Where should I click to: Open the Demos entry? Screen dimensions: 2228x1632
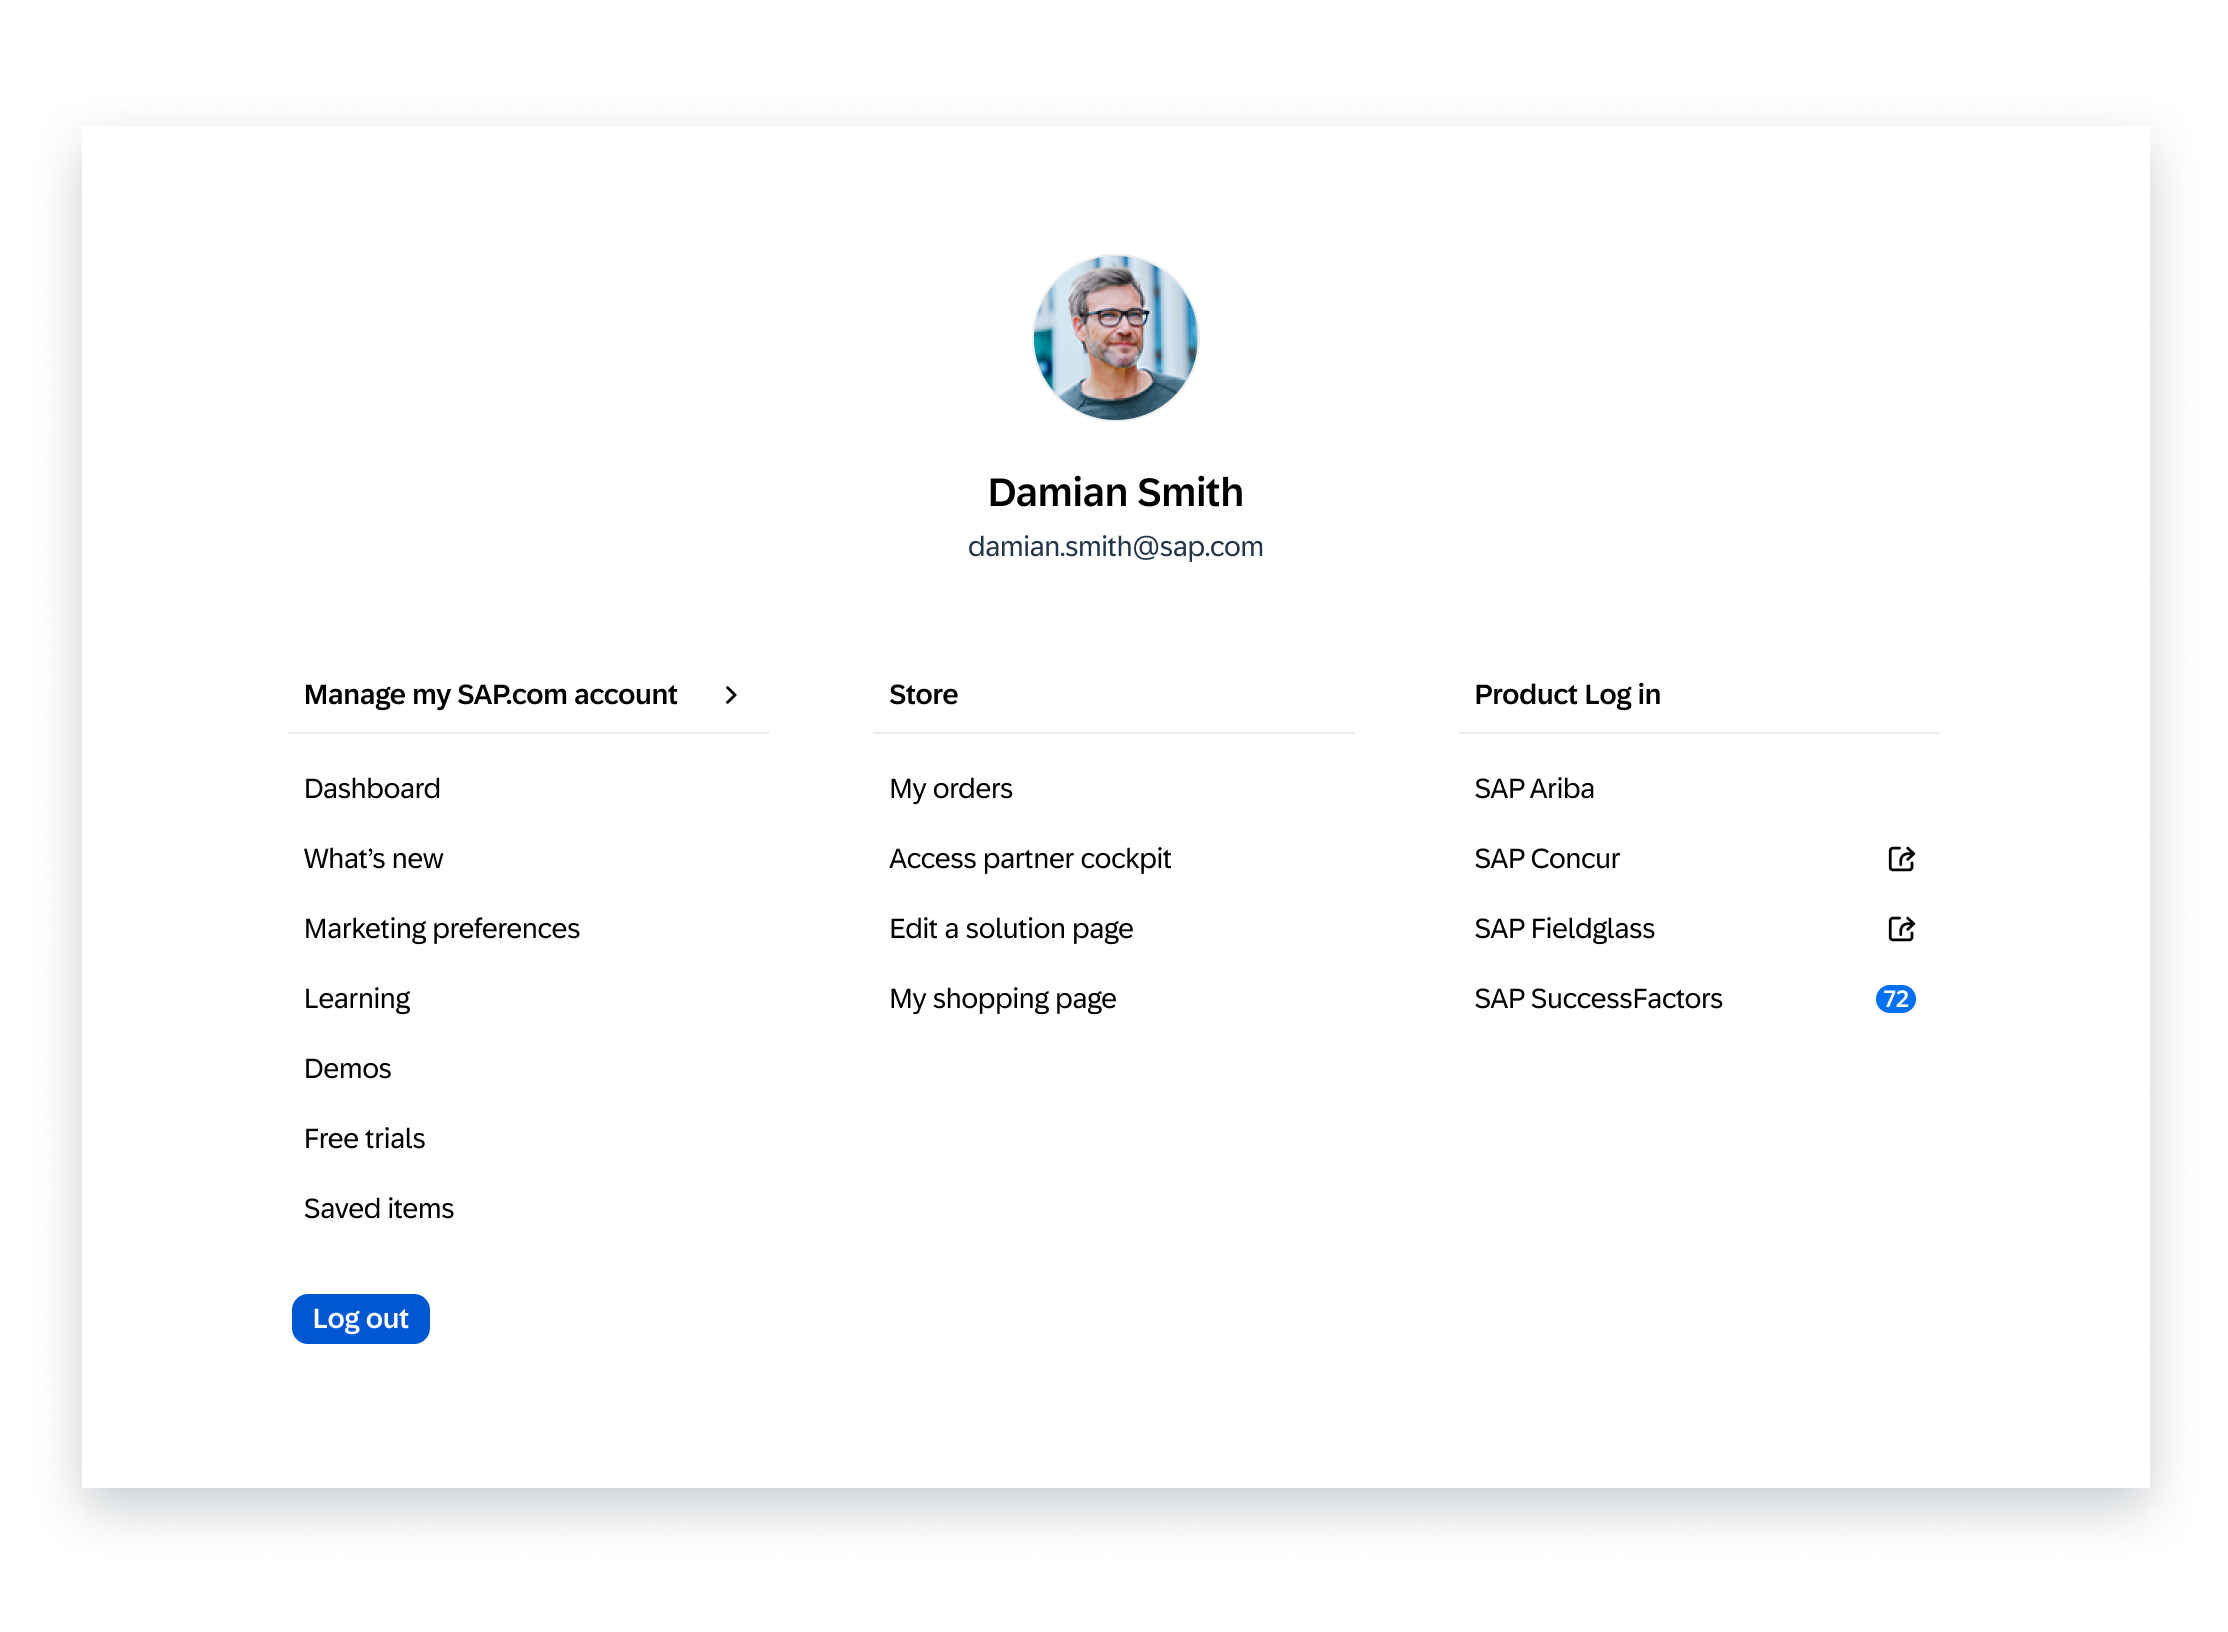348,1069
